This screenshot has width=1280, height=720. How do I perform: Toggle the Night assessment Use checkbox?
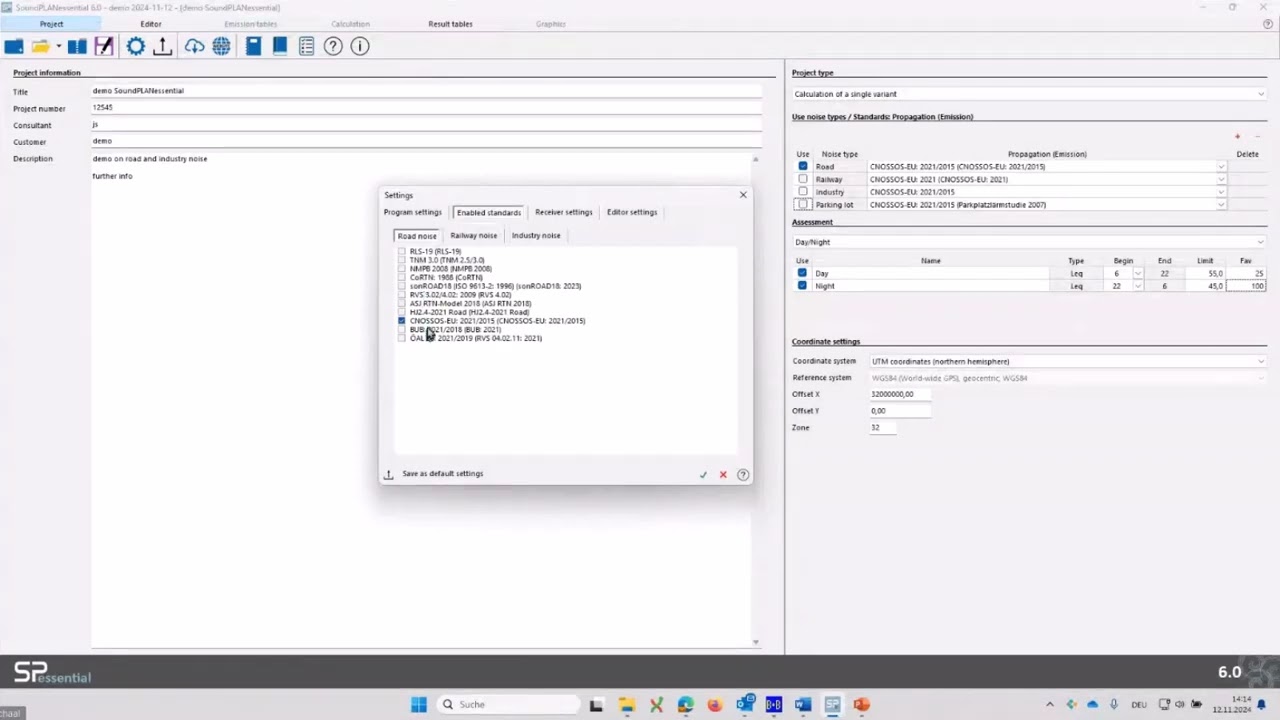[x=803, y=285]
